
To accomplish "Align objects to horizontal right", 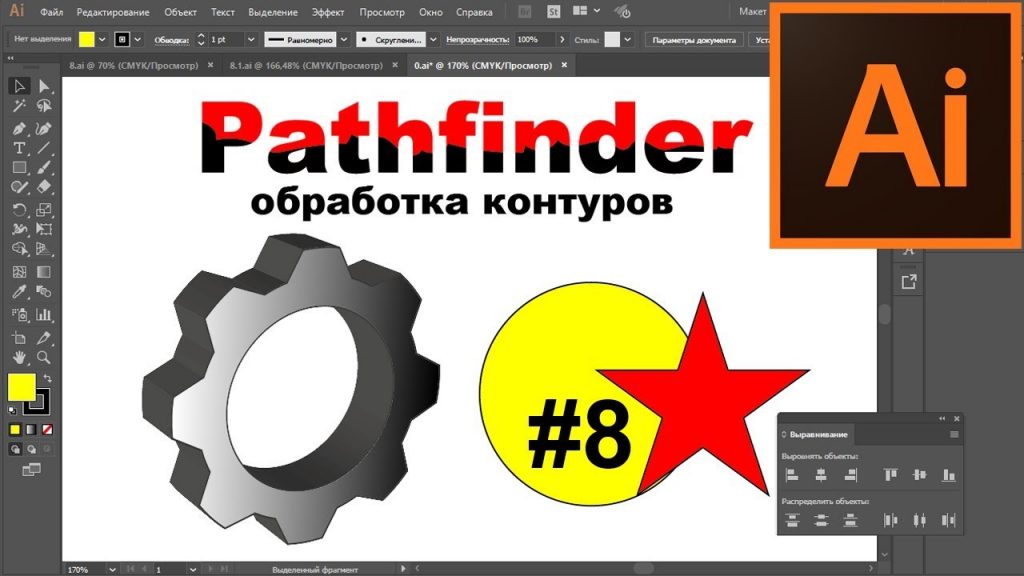I will pos(850,475).
